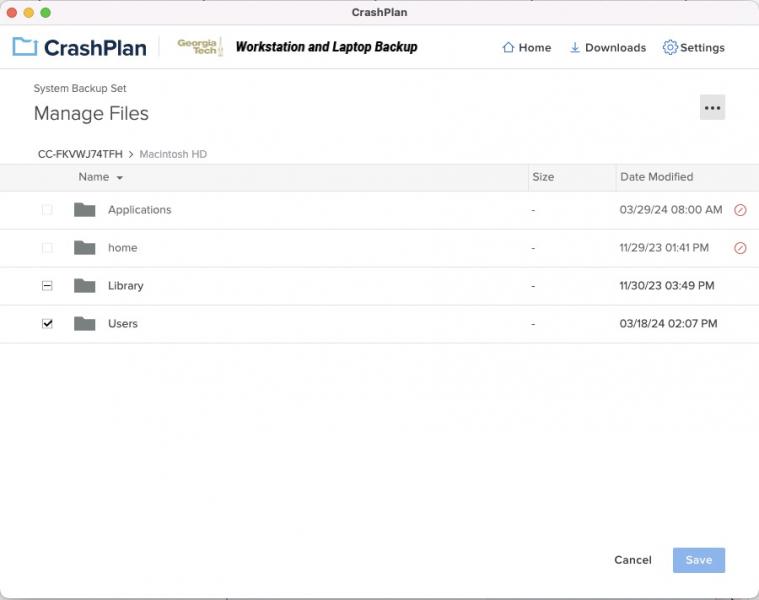Viewport: 759px width, 600px height.
Task: Toggle the Library folder partial checkbox
Action: pyautogui.click(x=47, y=286)
